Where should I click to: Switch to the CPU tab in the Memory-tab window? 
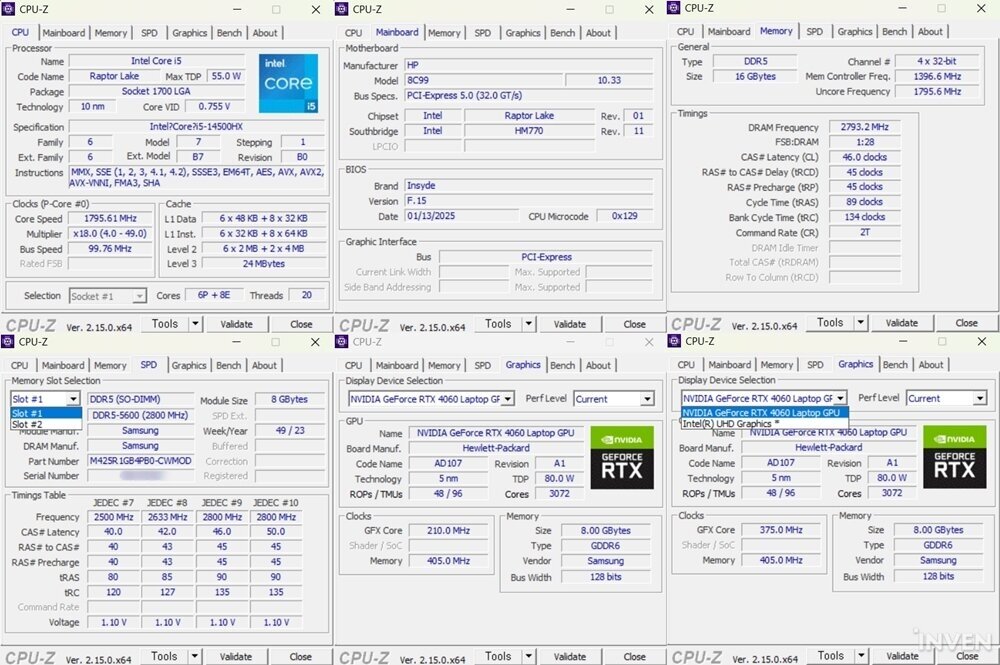pyautogui.click(x=686, y=31)
